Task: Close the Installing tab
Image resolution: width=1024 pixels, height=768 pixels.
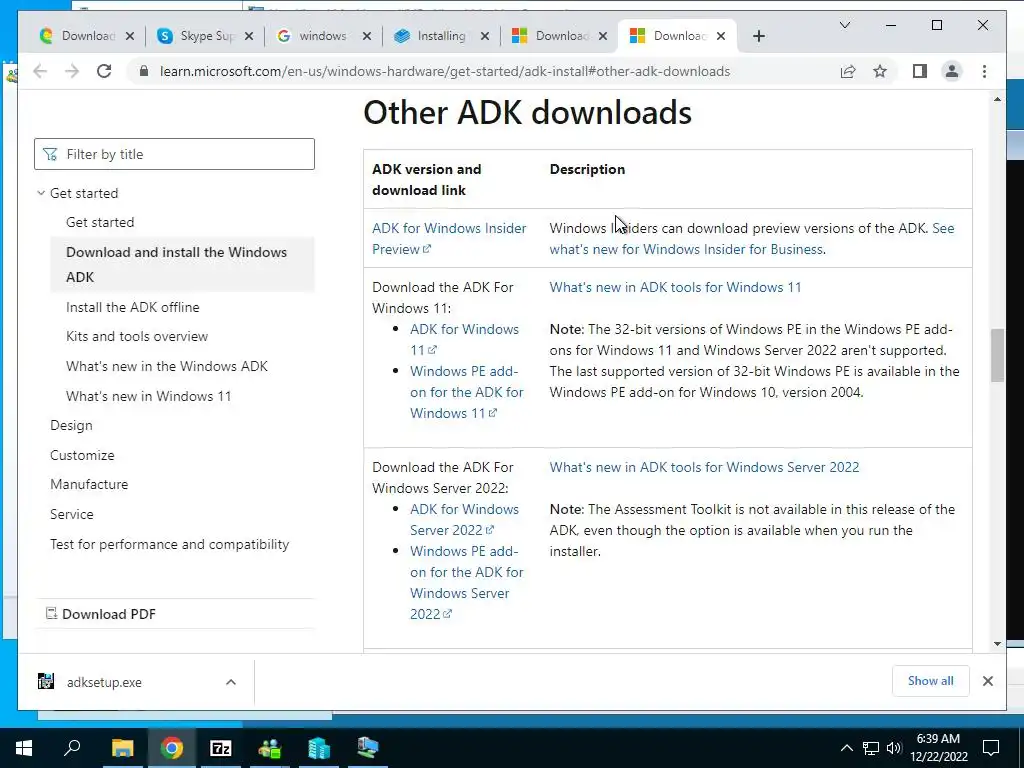Action: coord(485,37)
